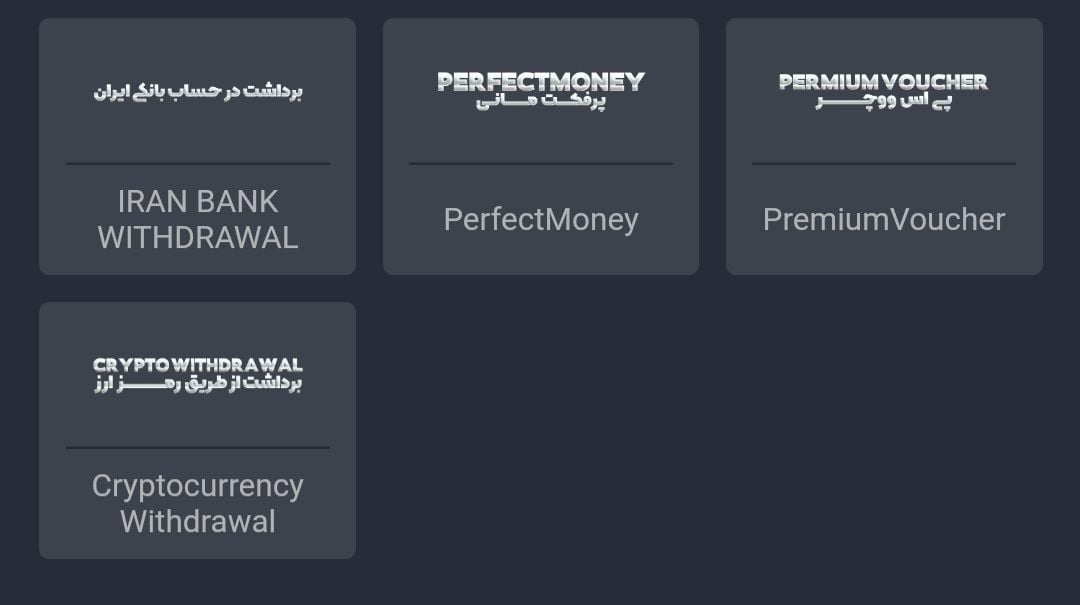Screen dimensions: 1080x605
Task: Click divider line in Cryptocurrency Withdrawal card
Action: [x=197, y=447]
